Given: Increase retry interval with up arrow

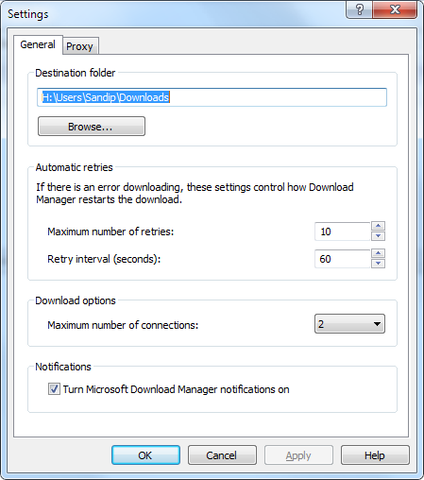Looking at the screenshot, I should (x=378, y=253).
